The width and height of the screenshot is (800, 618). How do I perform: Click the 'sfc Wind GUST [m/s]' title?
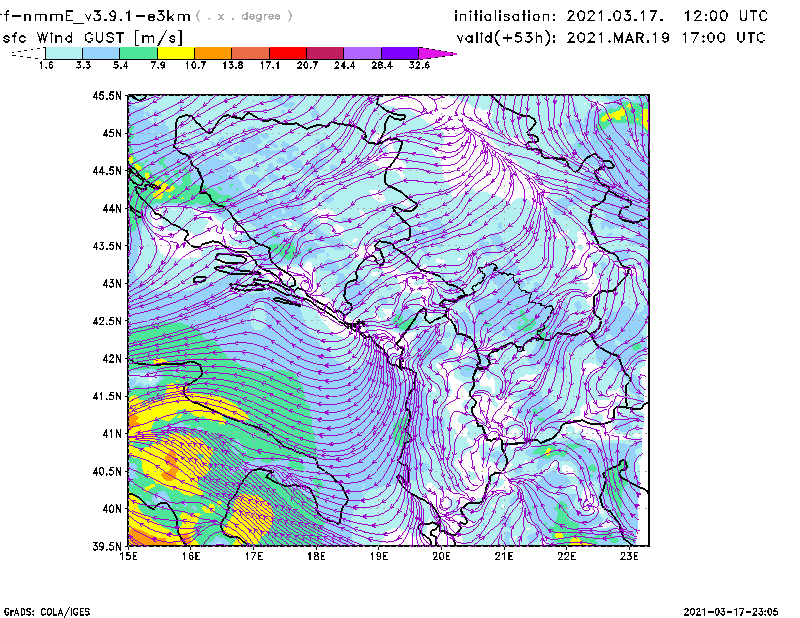tap(93, 38)
